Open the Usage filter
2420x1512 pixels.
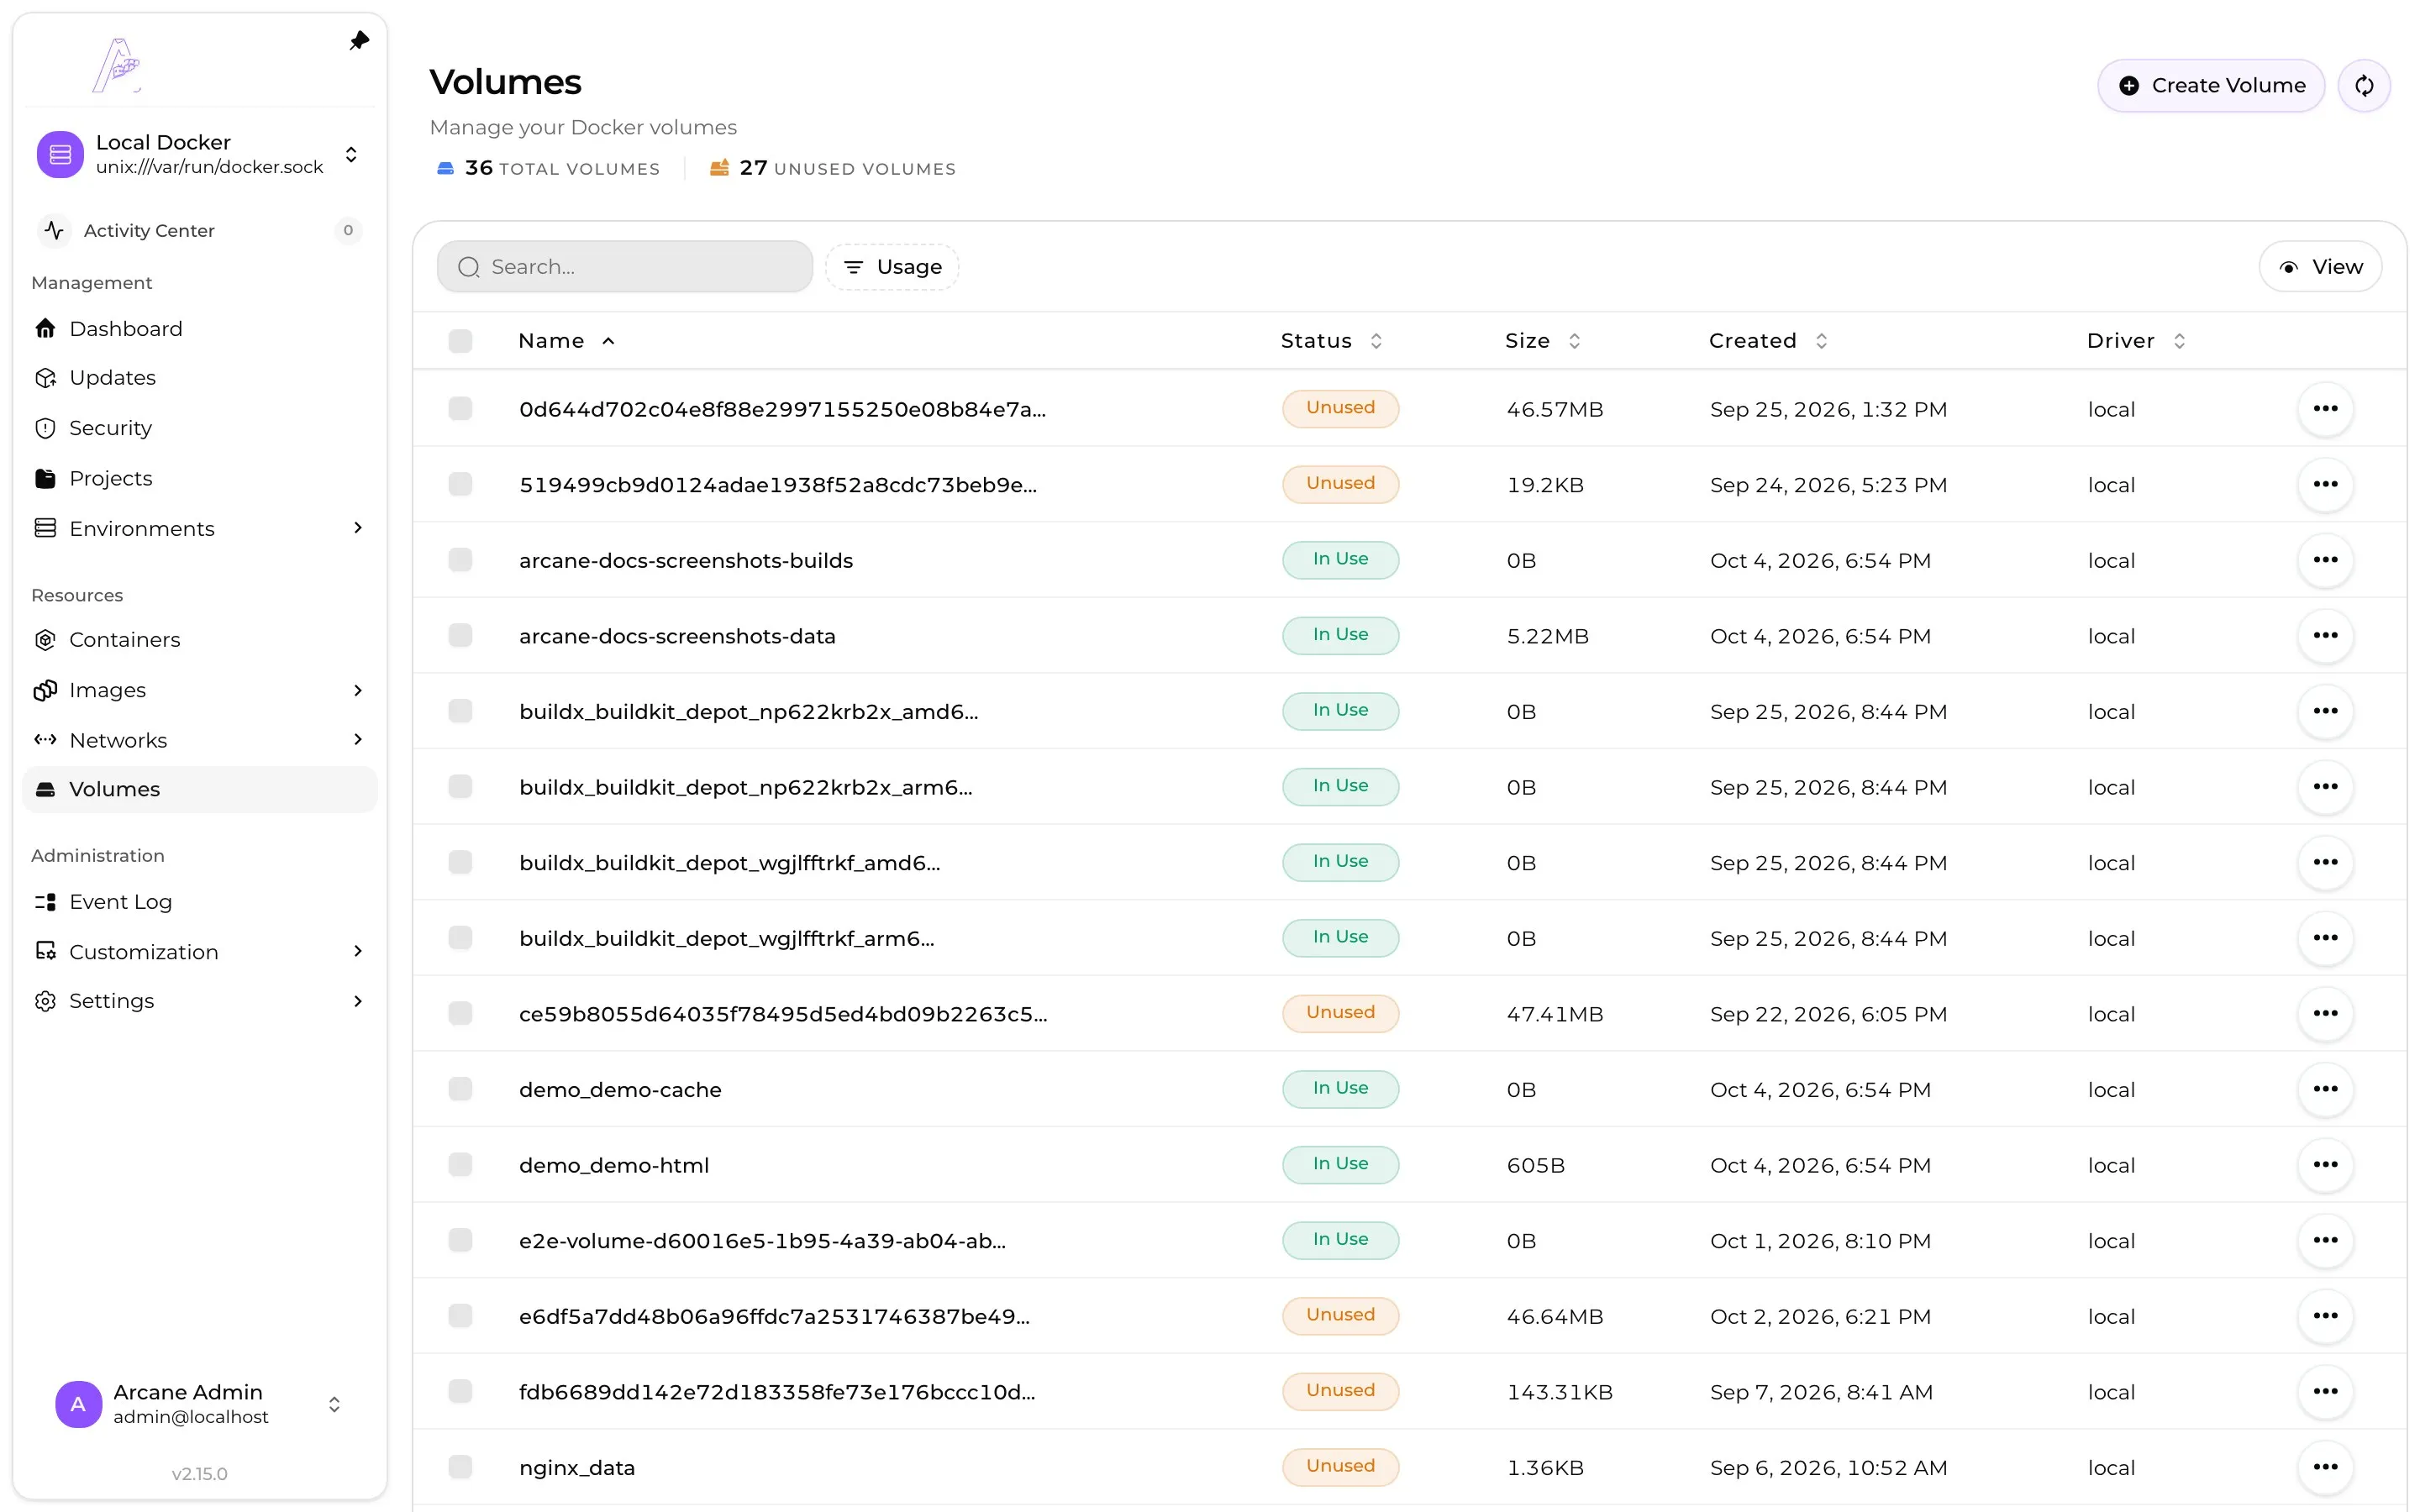coord(892,267)
